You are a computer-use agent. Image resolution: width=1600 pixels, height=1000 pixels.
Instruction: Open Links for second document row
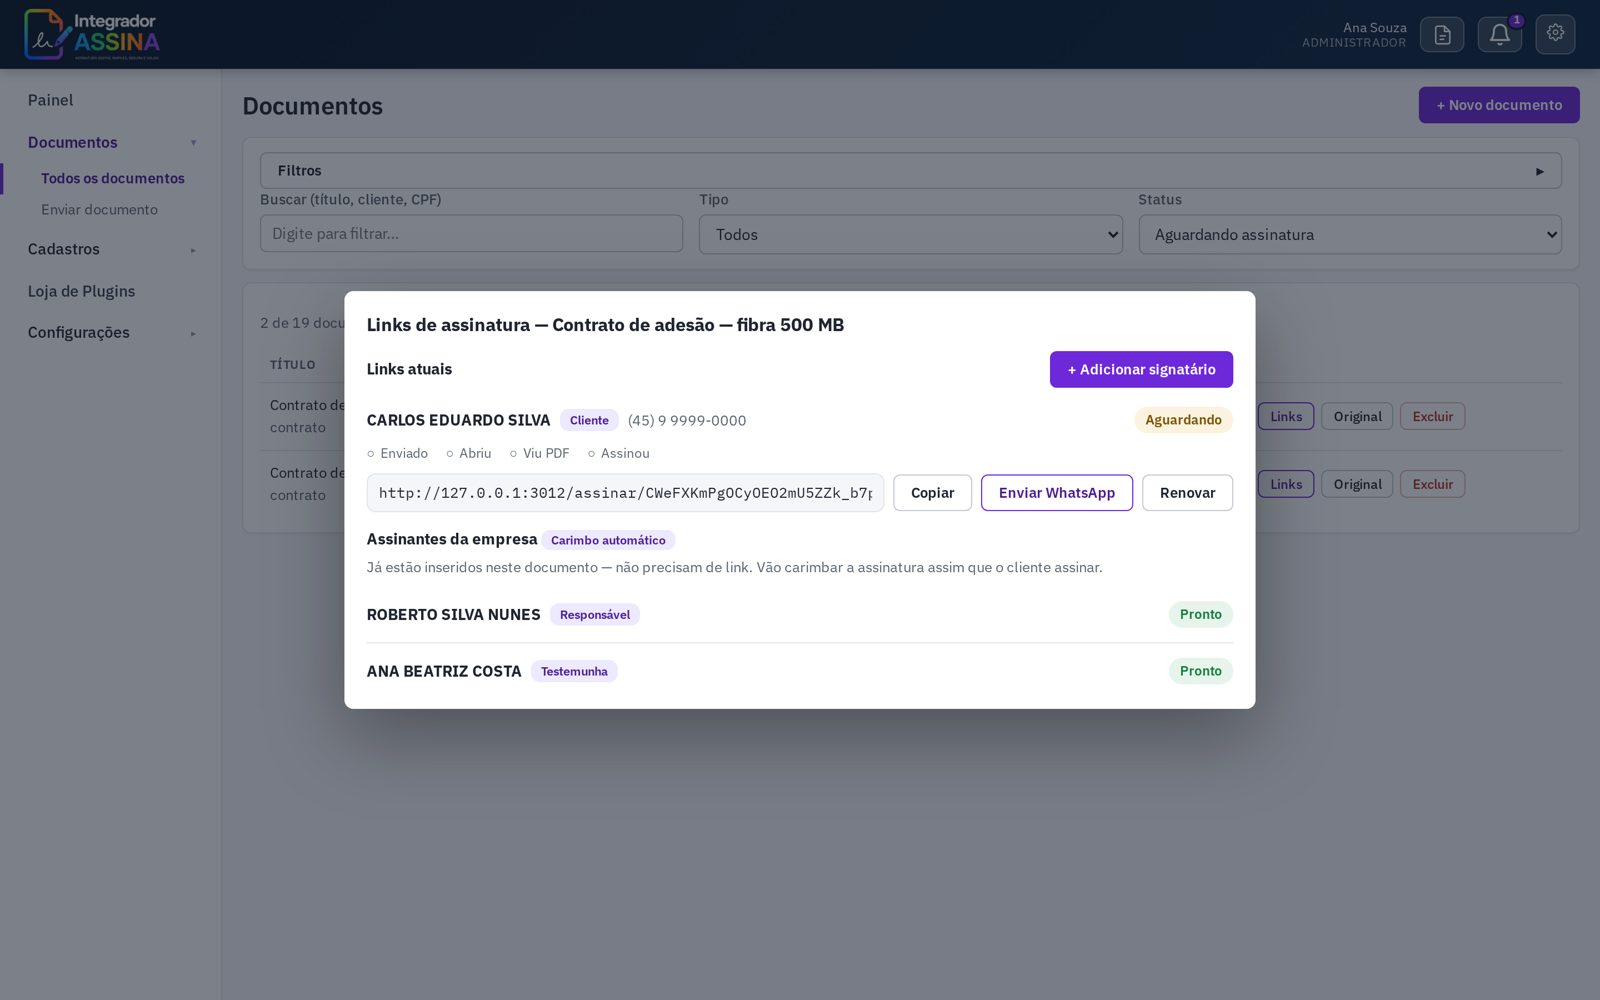(x=1286, y=484)
